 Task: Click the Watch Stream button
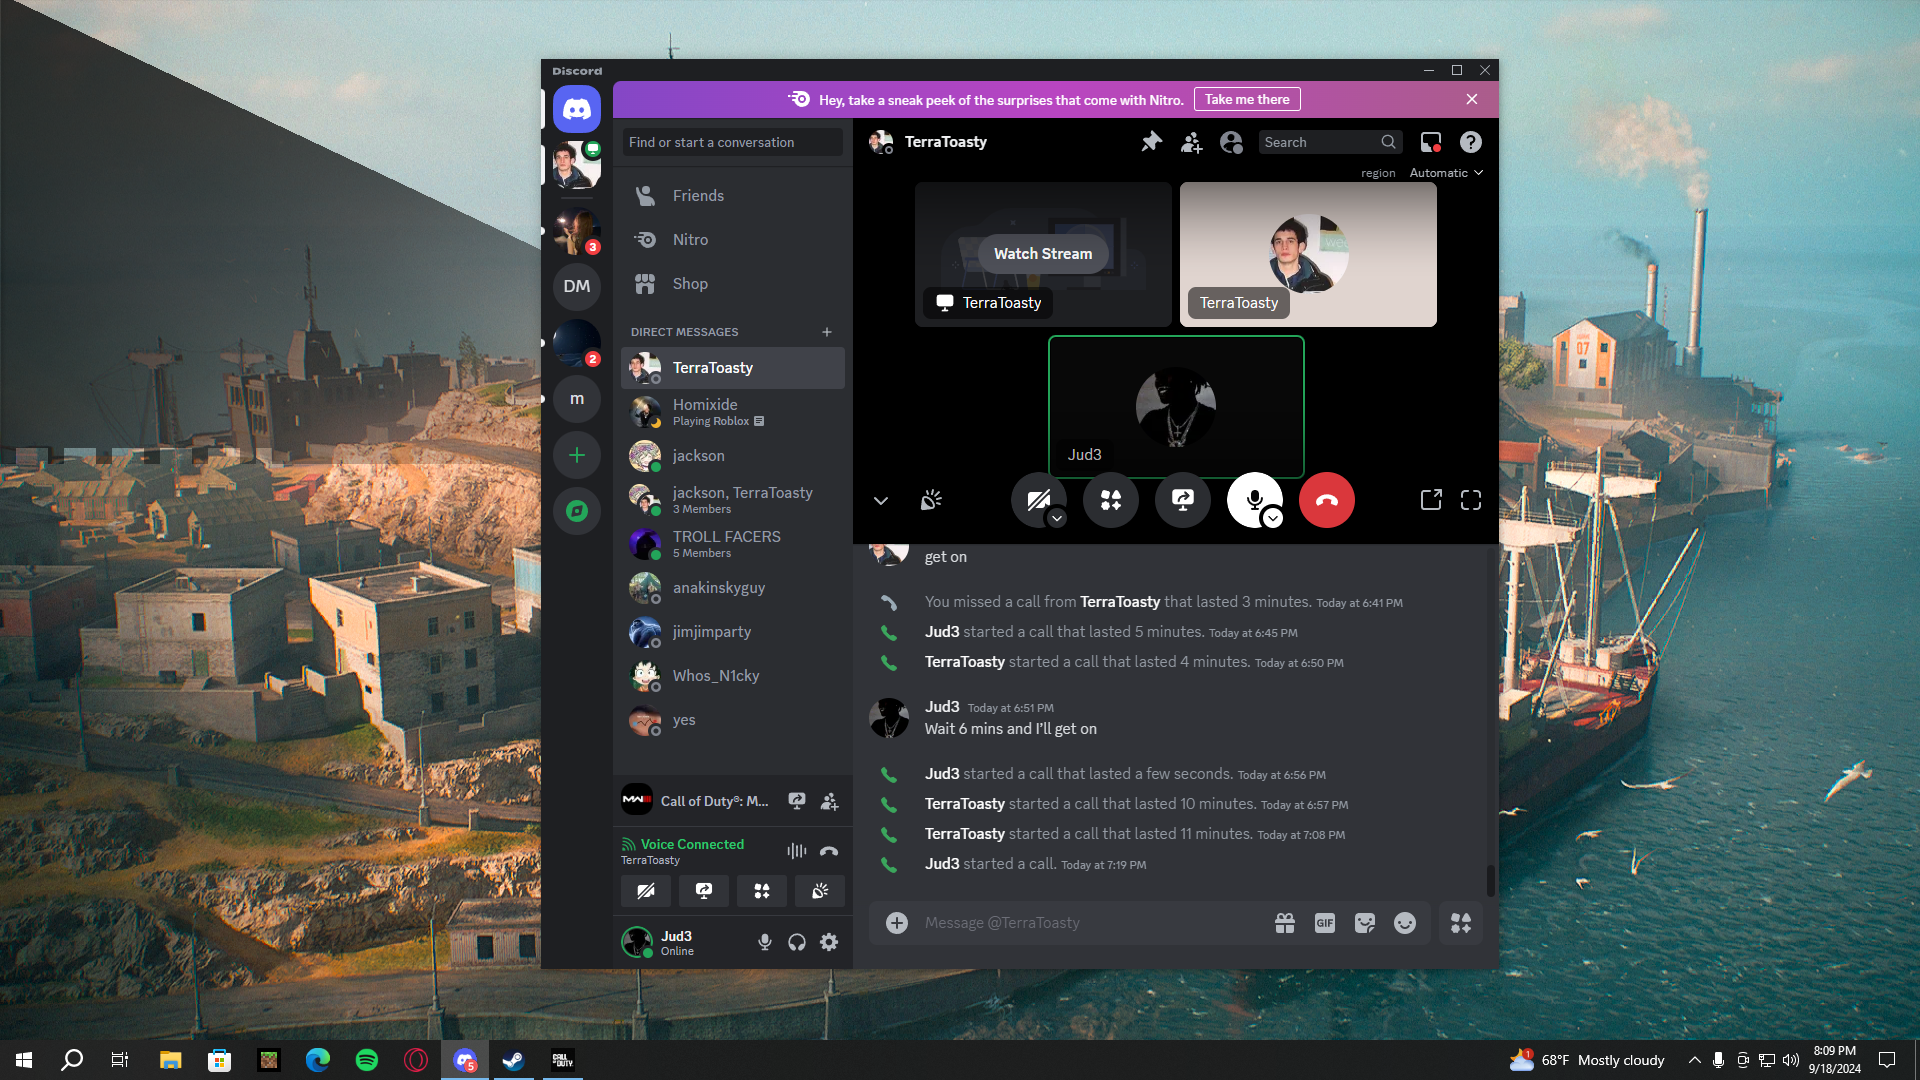[x=1042, y=254]
